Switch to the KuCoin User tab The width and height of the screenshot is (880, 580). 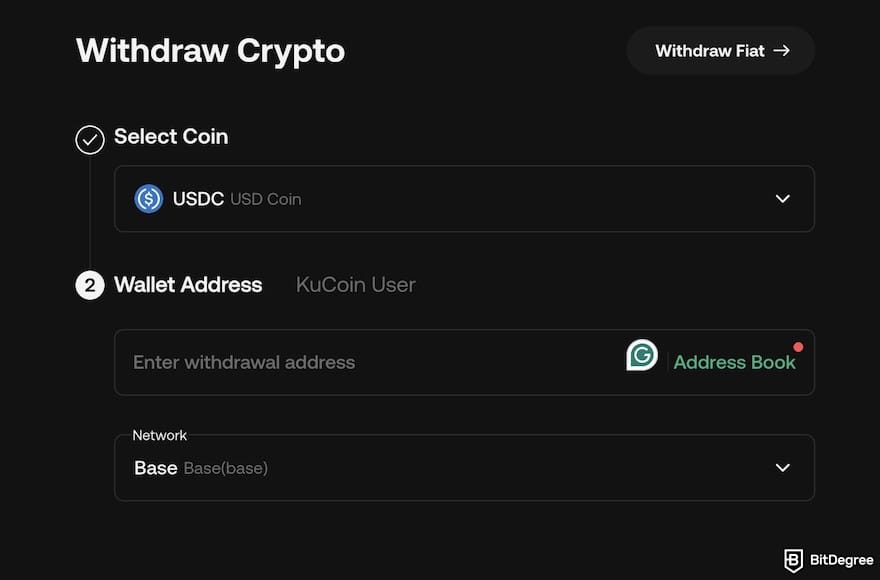coord(355,285)
